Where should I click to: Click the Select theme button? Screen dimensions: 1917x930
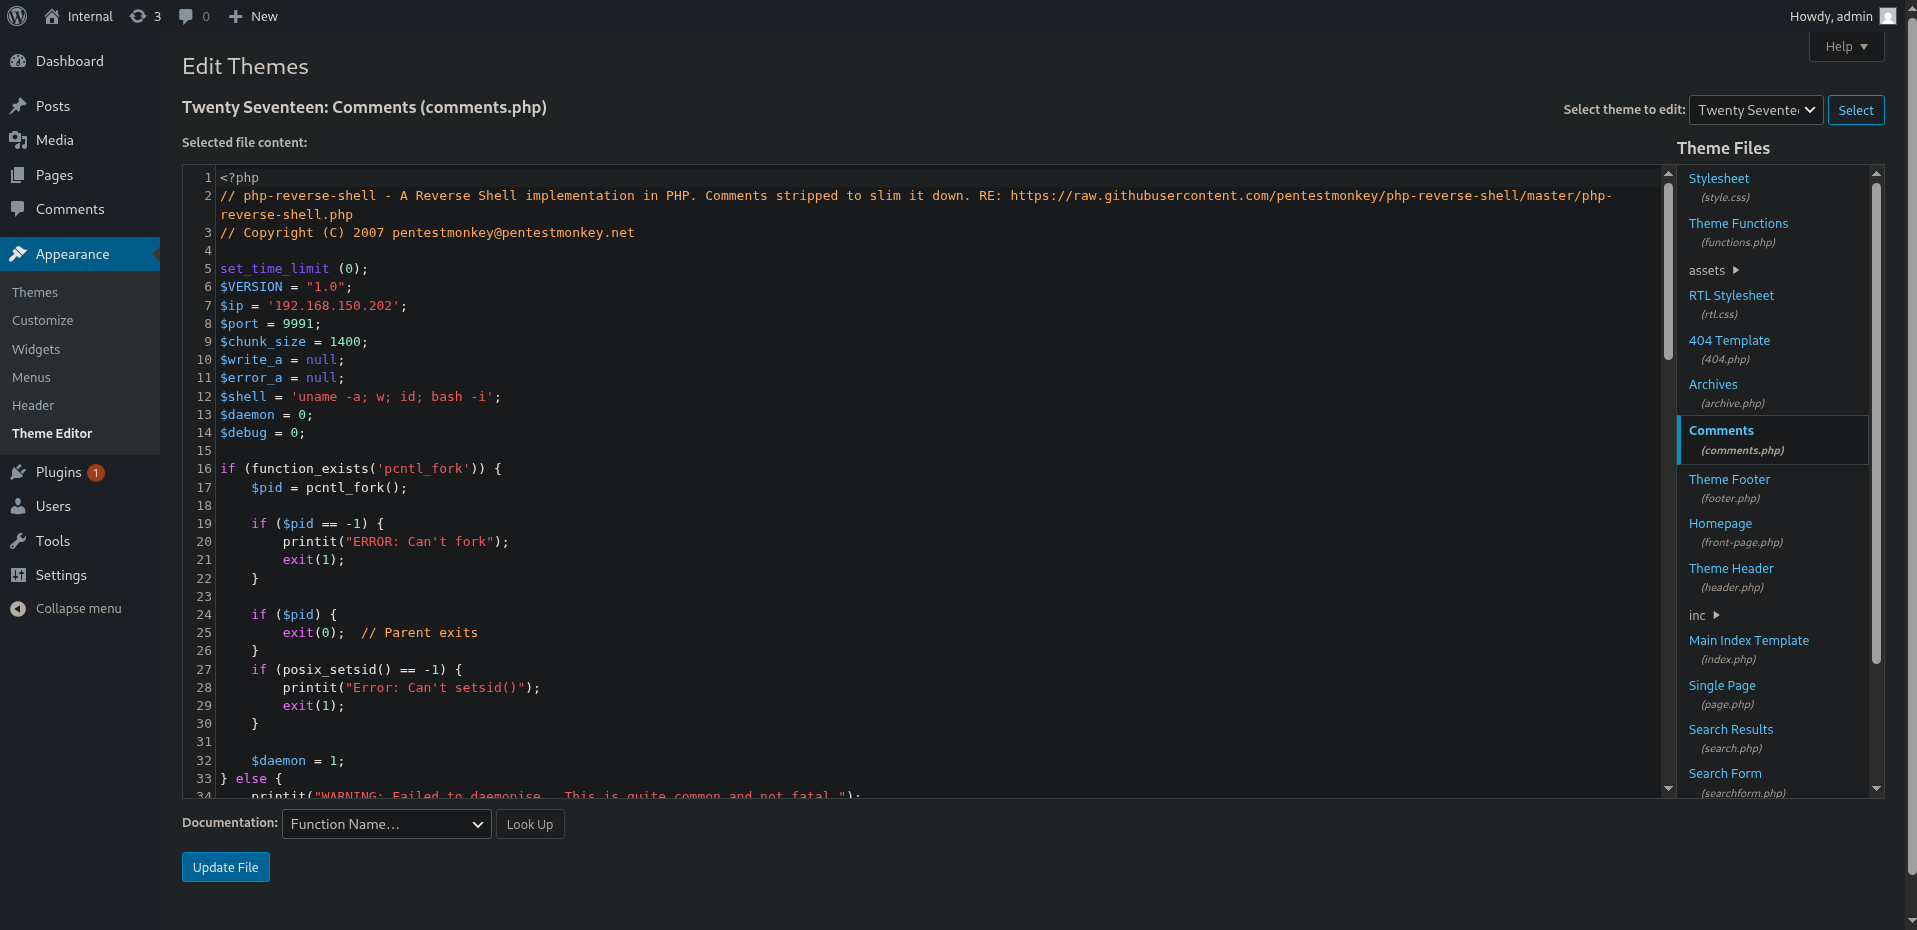point(1856,110)
